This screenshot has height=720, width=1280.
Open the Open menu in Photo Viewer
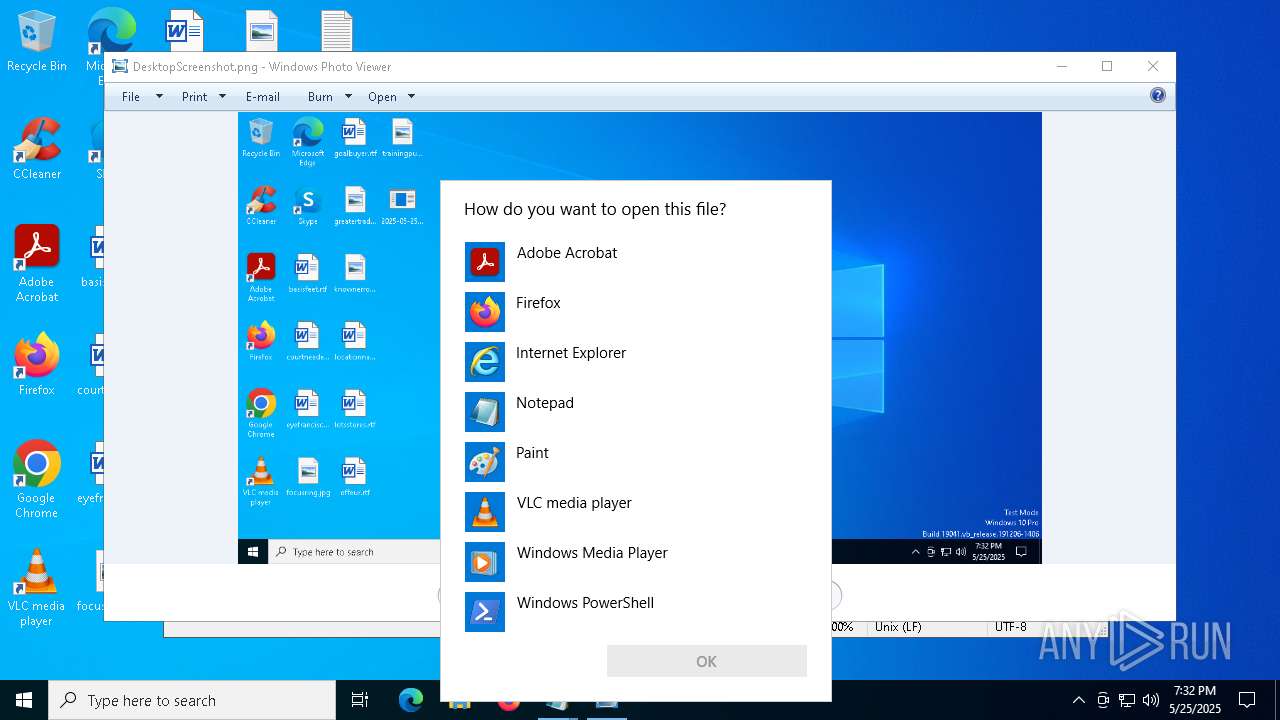[x=382, y=97]
